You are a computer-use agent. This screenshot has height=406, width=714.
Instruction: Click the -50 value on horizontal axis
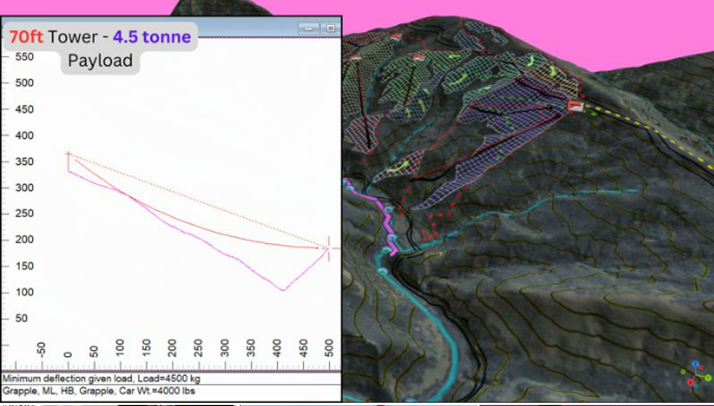[x=41, y=349]
